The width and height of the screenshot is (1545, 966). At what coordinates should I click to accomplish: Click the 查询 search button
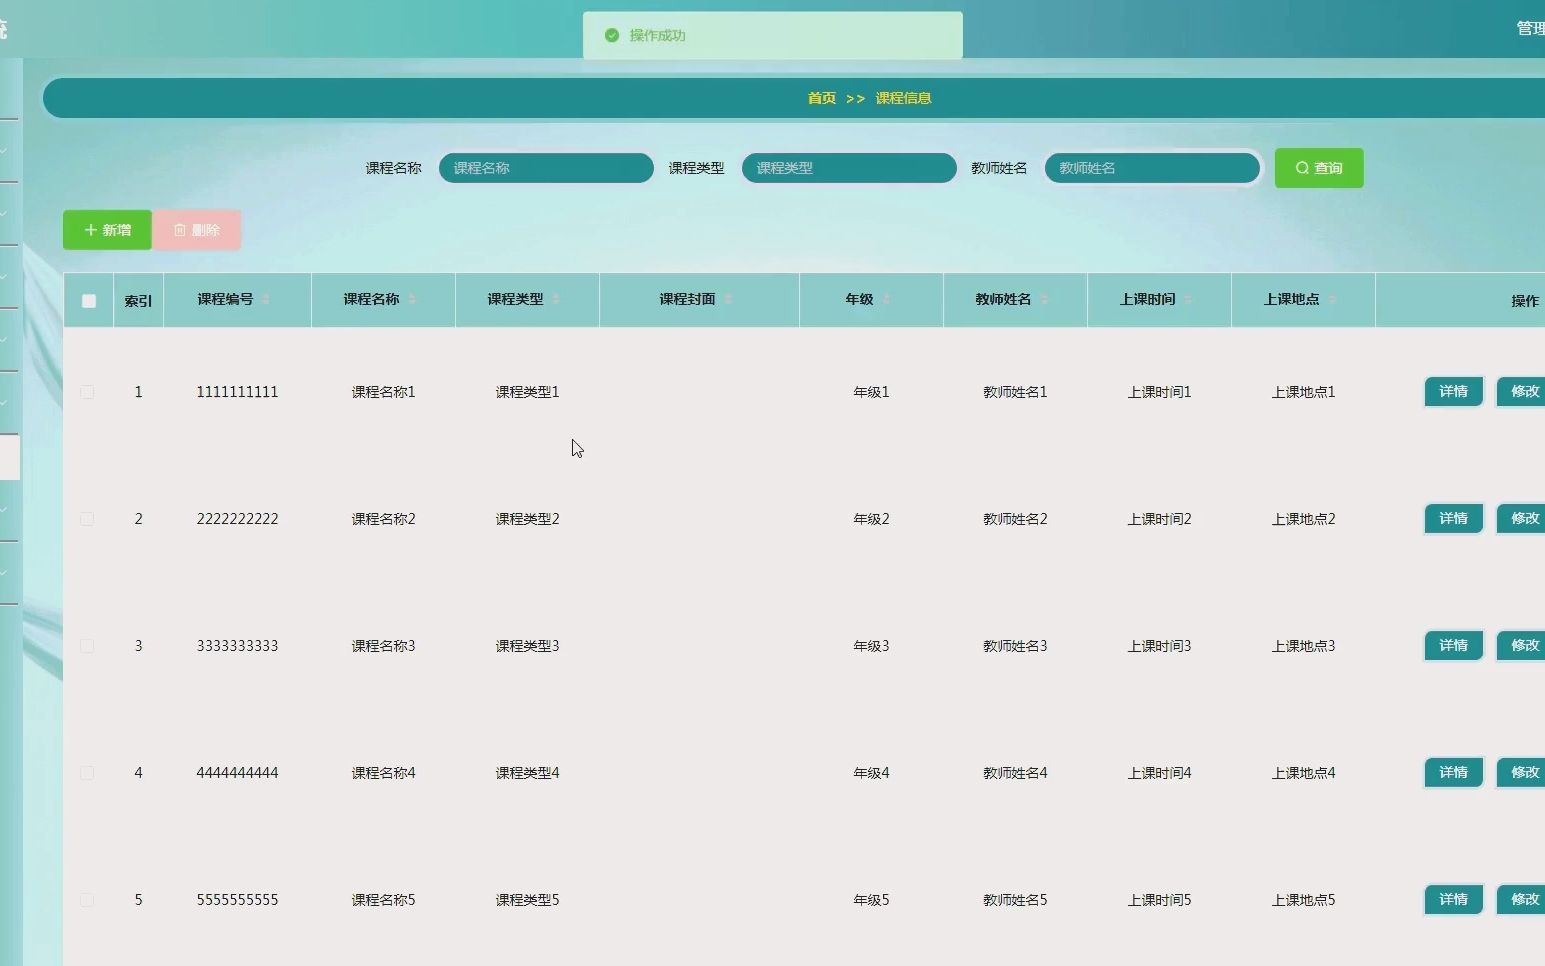click(1319, 168)
